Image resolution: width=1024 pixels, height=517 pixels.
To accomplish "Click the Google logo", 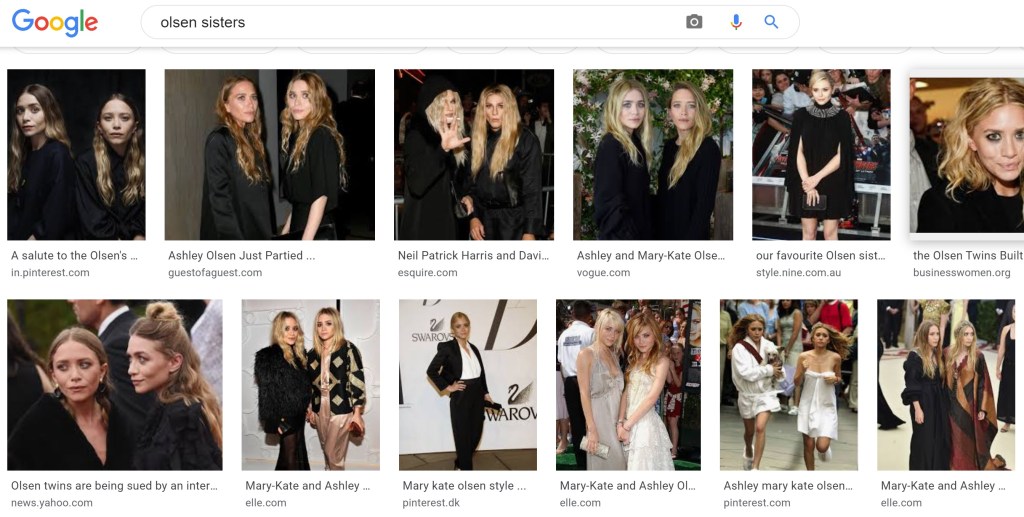I will [55, 22].
